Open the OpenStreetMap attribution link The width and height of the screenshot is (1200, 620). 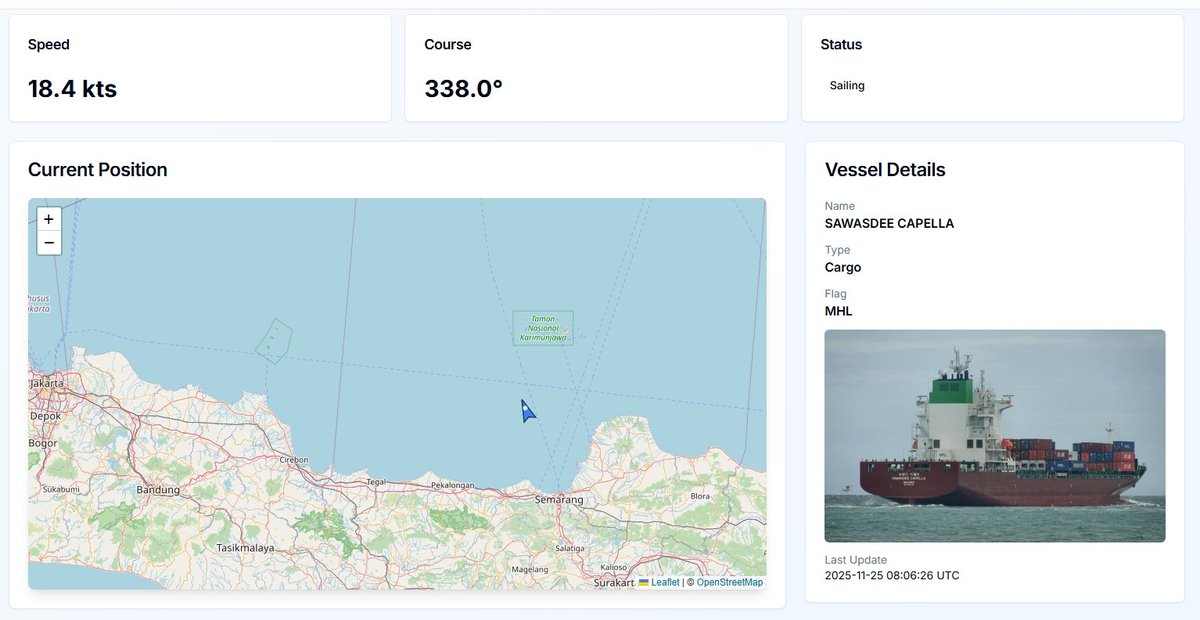click(729, 582)
